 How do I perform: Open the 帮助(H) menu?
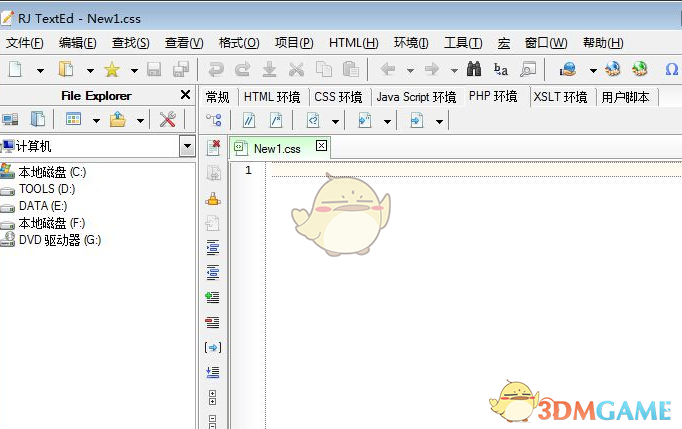(x=603, y=43)
